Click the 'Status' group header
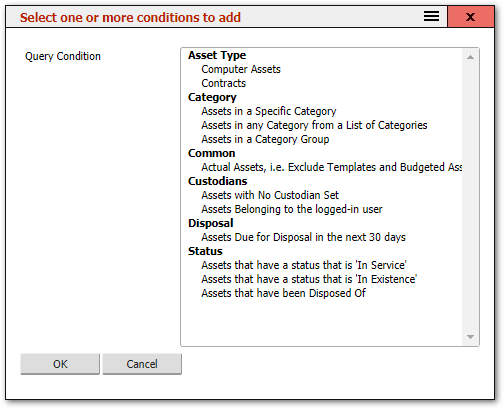504x409 pixels. click(x=205, y=251)
